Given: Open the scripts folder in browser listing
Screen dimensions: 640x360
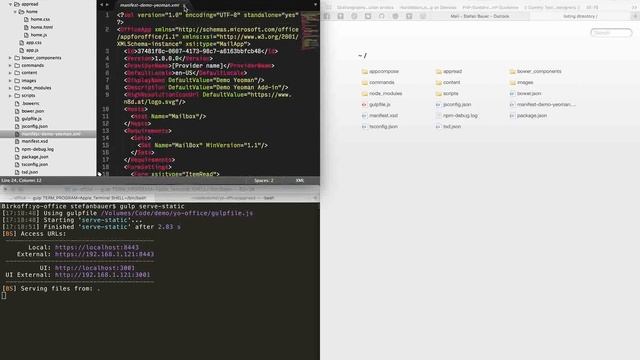Looking at the screenshot, I should (x=447, y=93).
